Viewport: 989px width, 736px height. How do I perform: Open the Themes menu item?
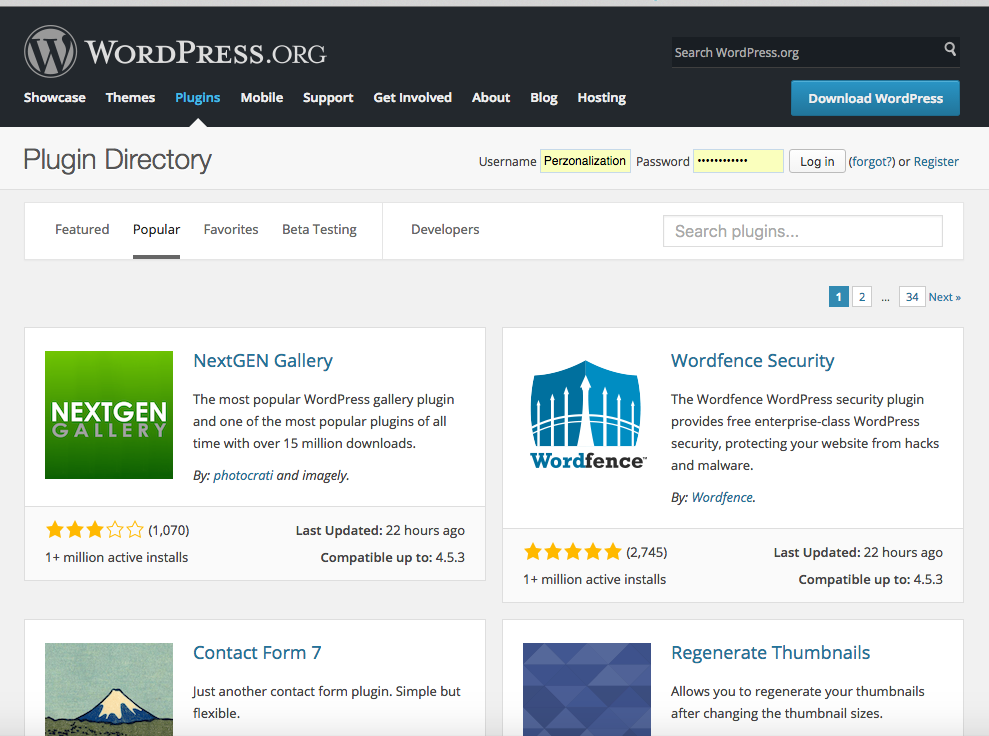(x=131, y=98)
